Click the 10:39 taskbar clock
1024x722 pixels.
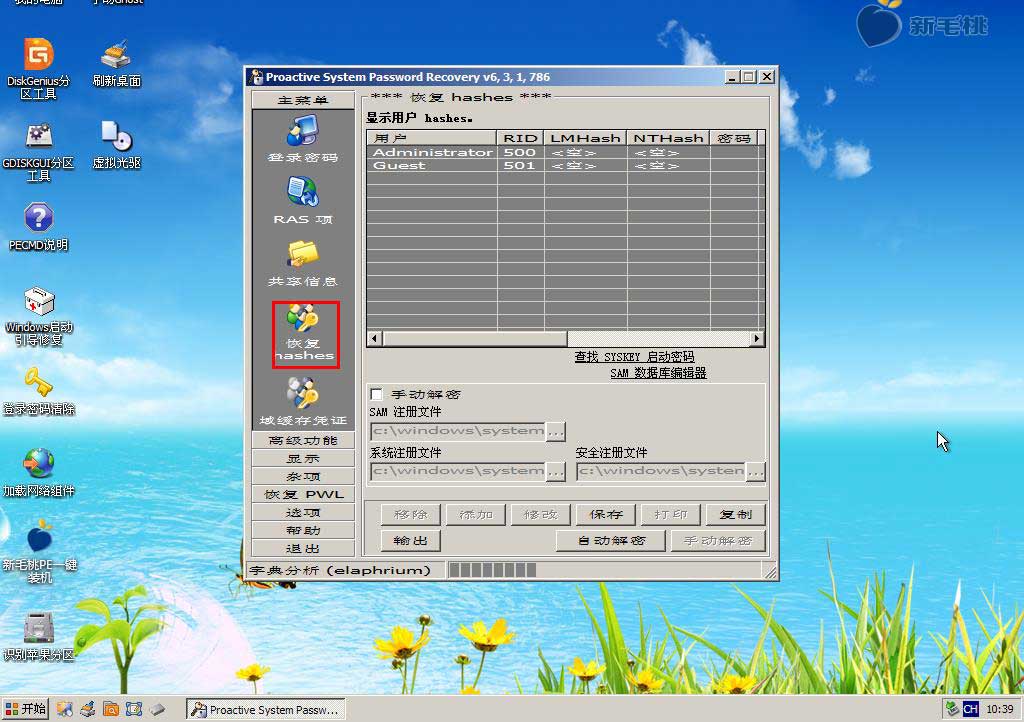[x=999, y=709]
